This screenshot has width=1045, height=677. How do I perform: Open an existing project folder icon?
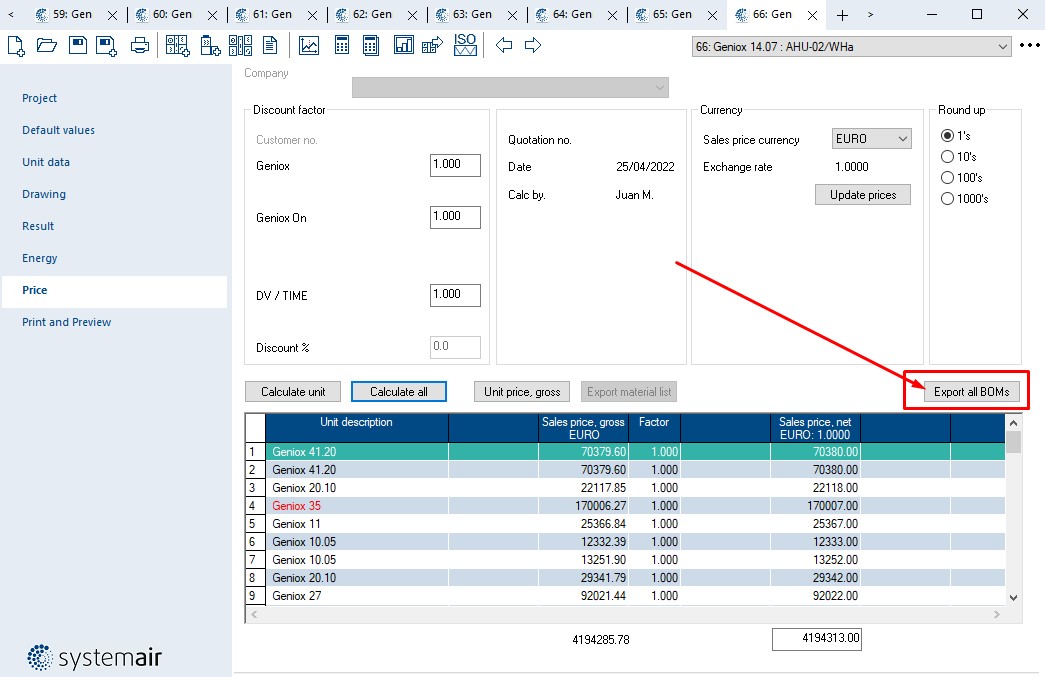pos(47,45)
